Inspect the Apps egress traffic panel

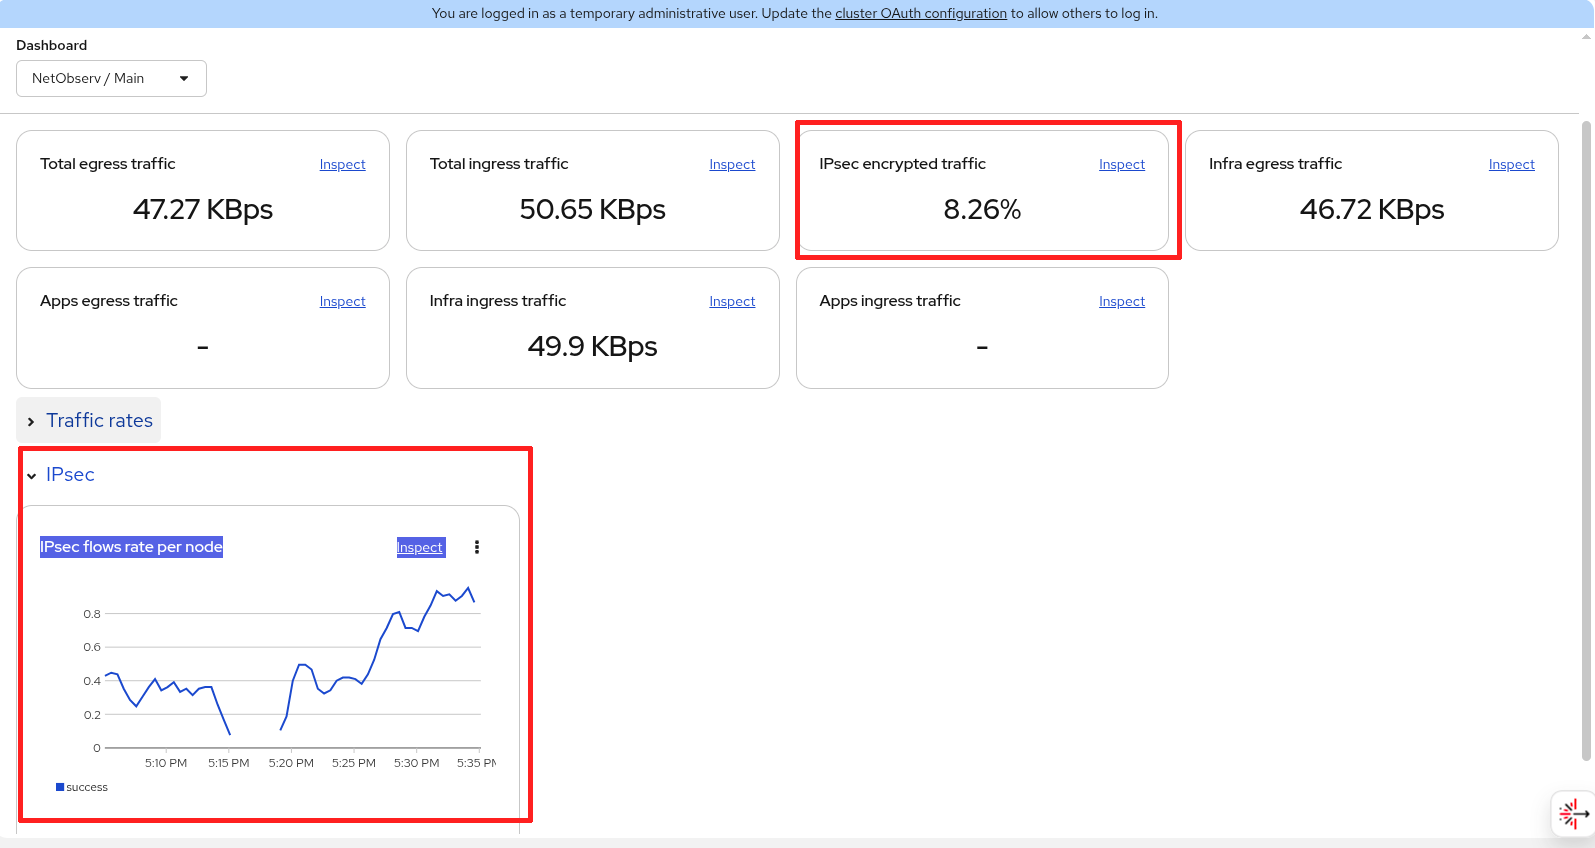(342, 302)
